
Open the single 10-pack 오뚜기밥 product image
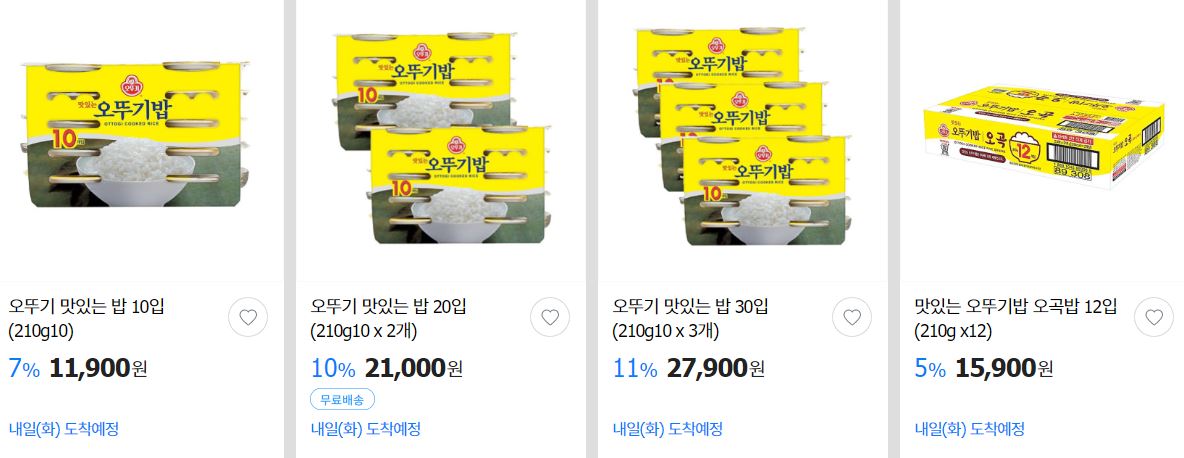pos(134,134)
